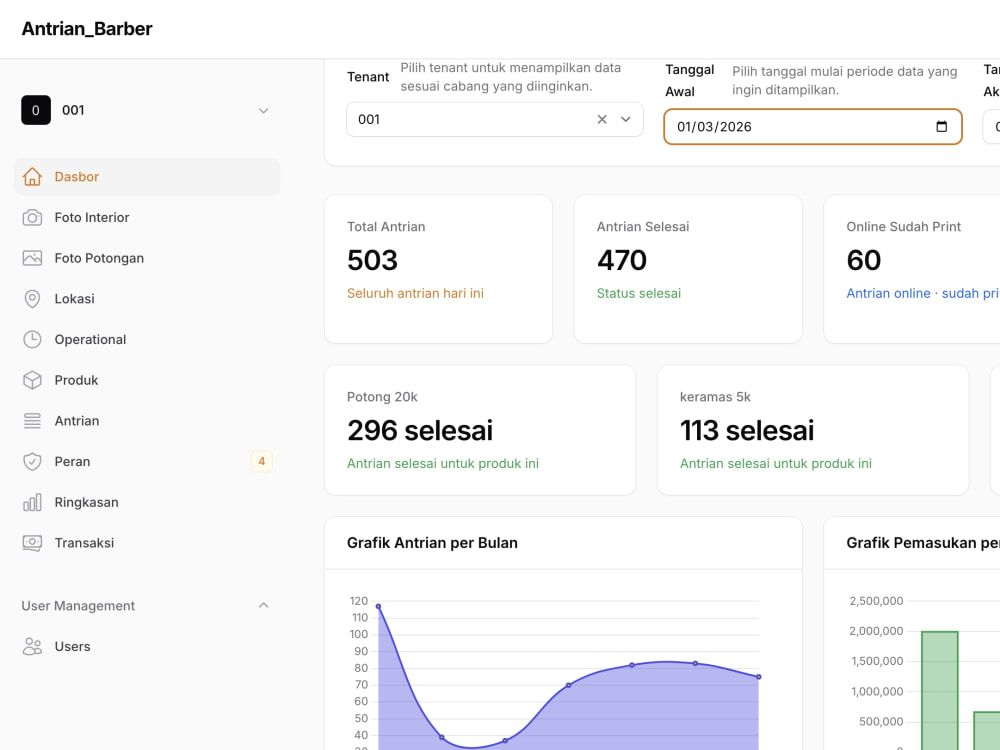Open the Peran sidebar link
Viewport: 1000px width, 750px height.
tap(147, 462)
